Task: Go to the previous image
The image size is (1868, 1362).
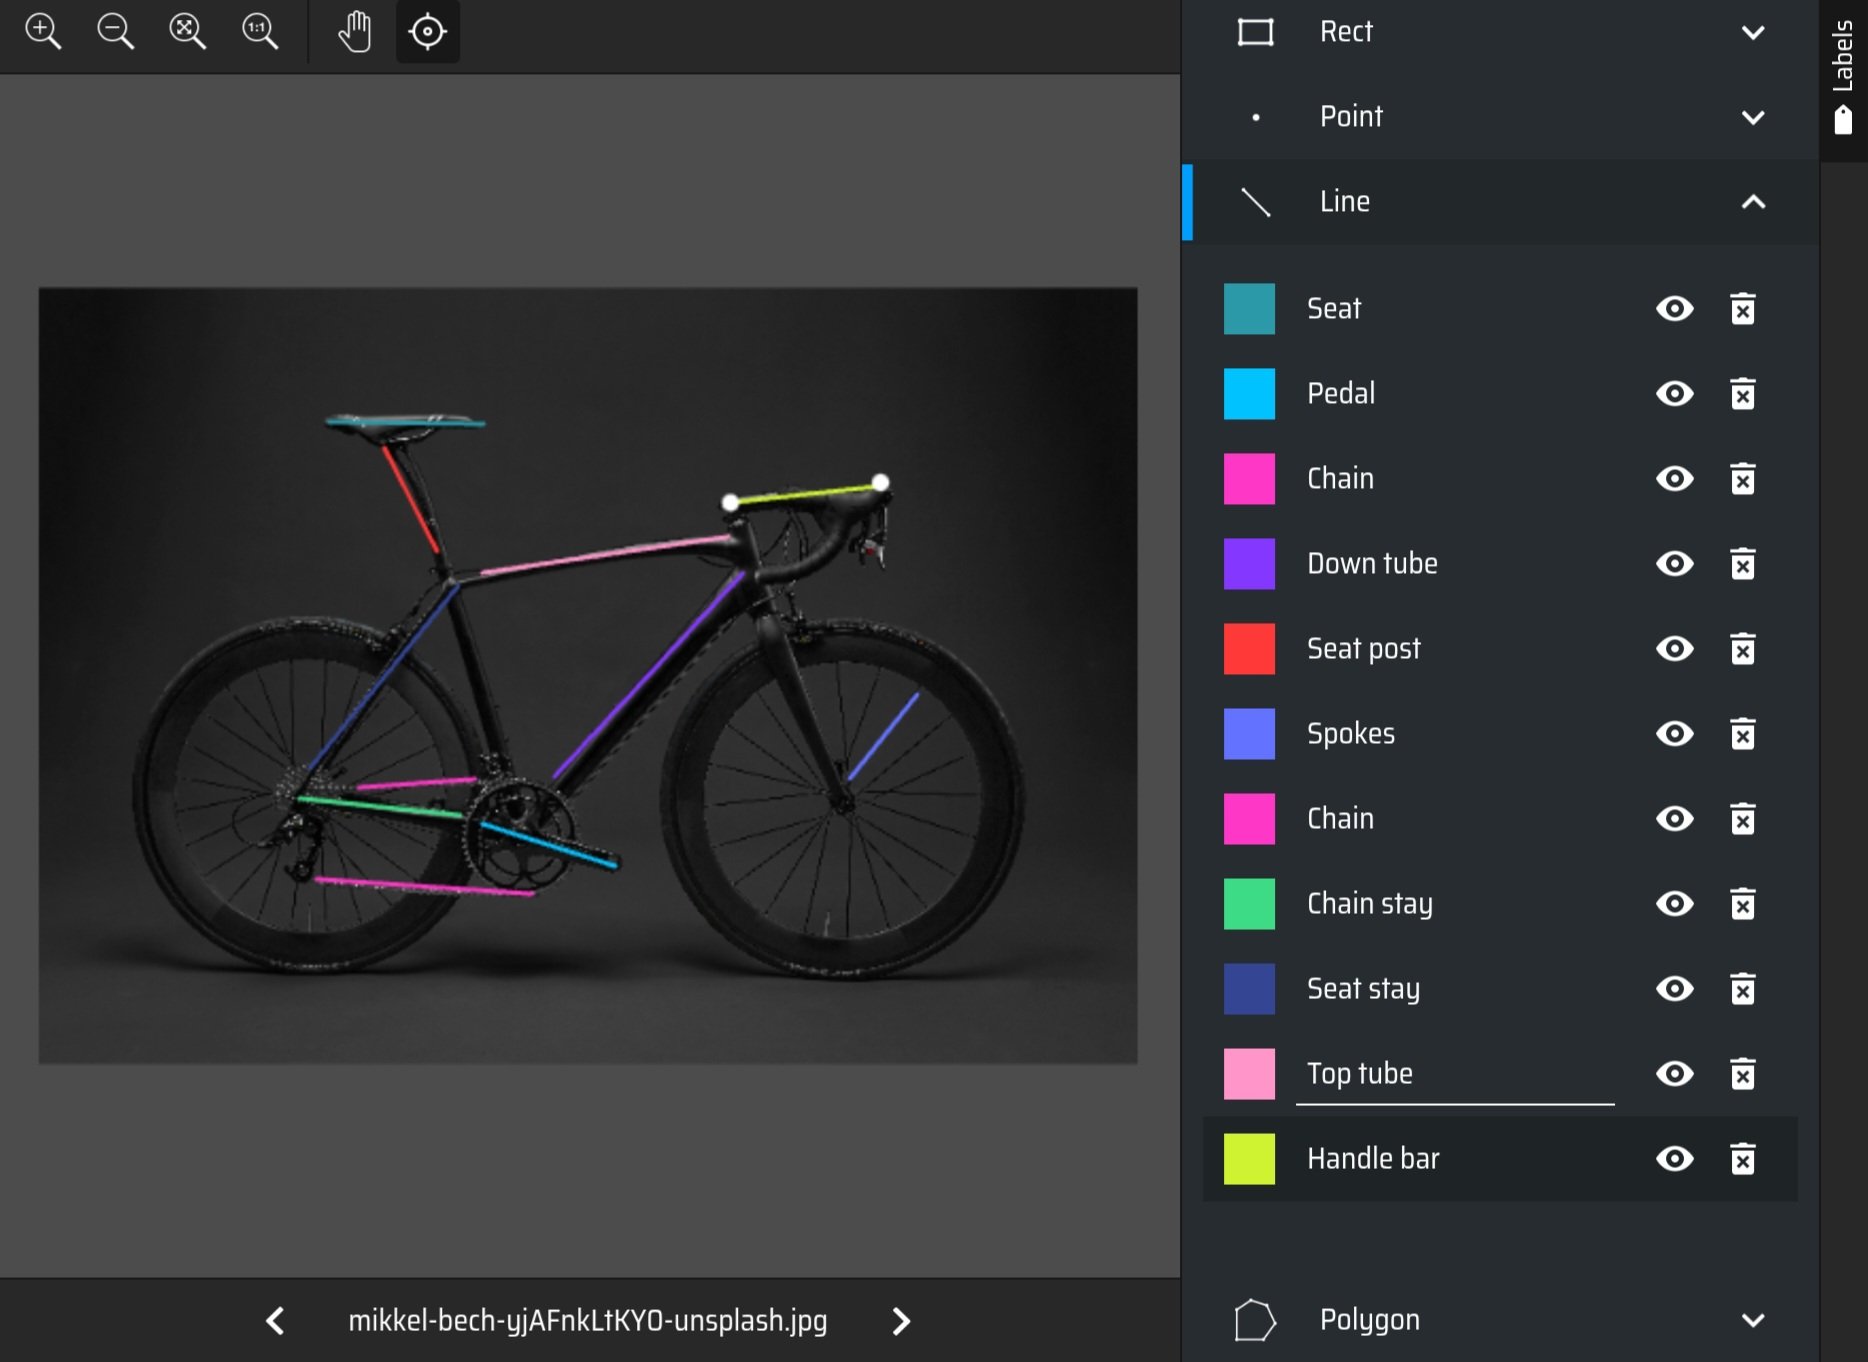Action: coord(275,1321)
